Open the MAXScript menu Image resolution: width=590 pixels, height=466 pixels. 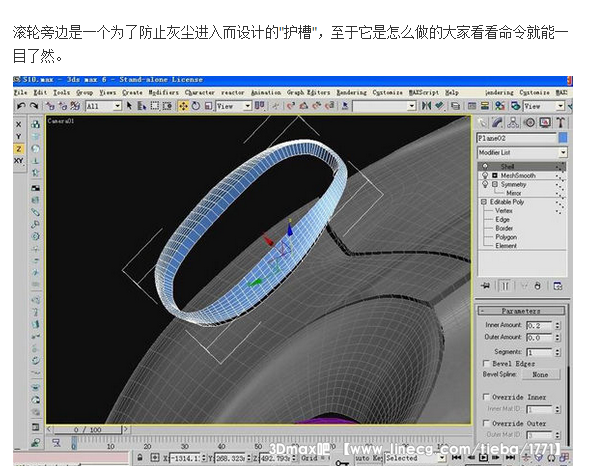tap(424, 92)
